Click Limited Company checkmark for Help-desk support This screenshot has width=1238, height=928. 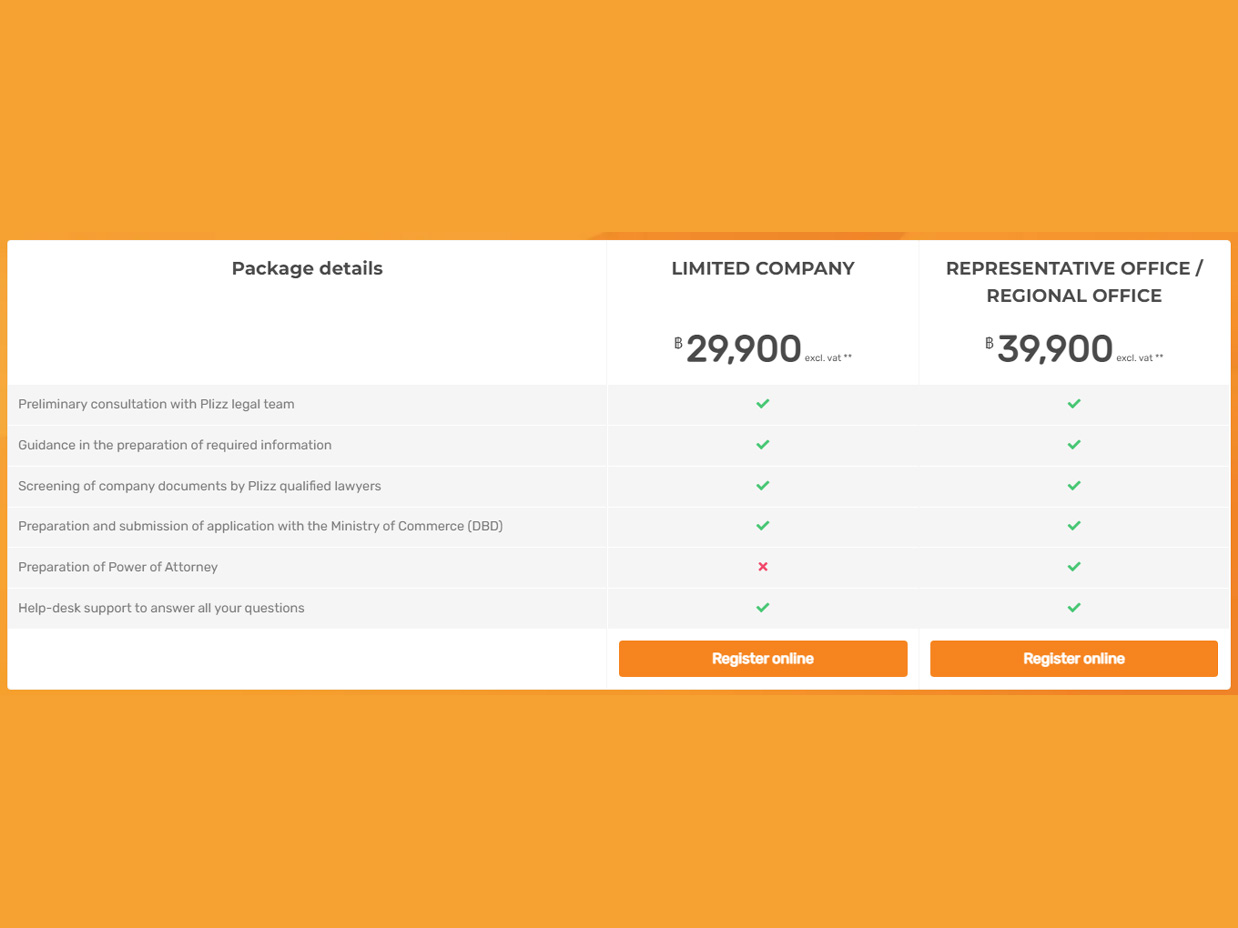coord(763,608)
